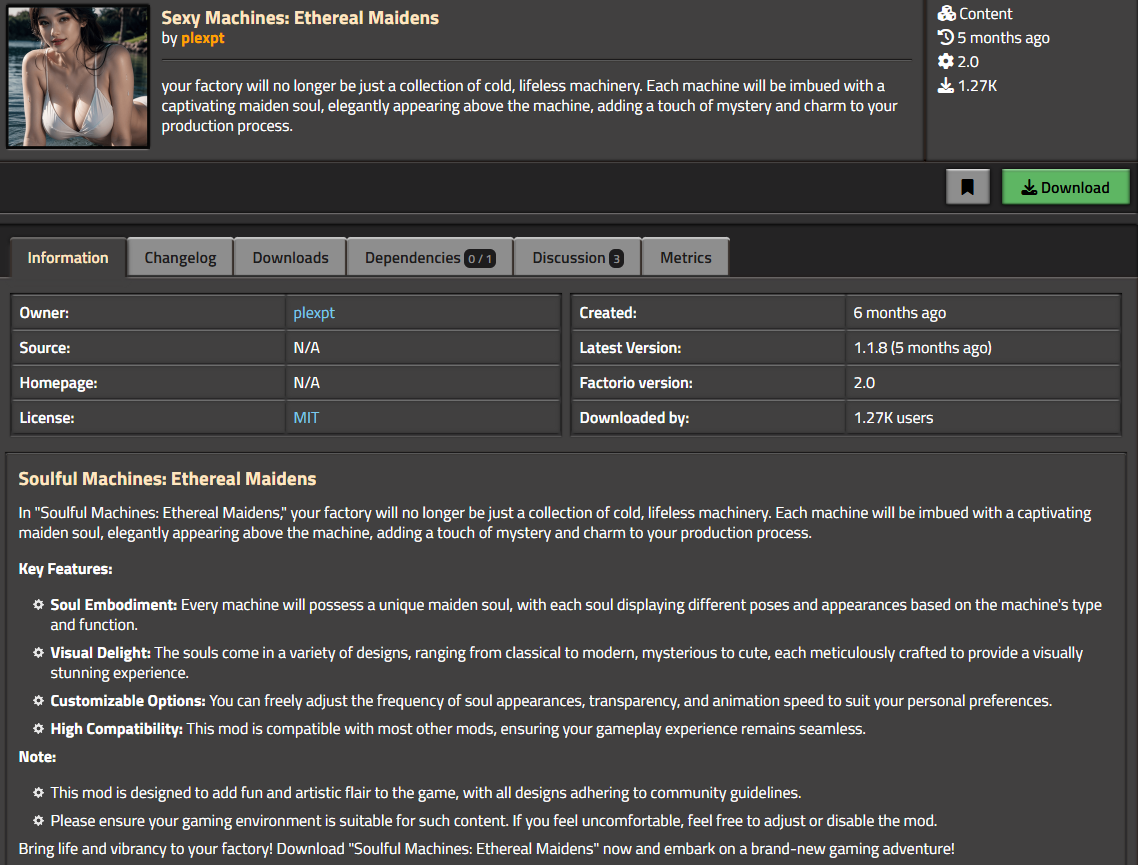Click the 1.27K downloads text in sidebar

[x=977, y=86]
